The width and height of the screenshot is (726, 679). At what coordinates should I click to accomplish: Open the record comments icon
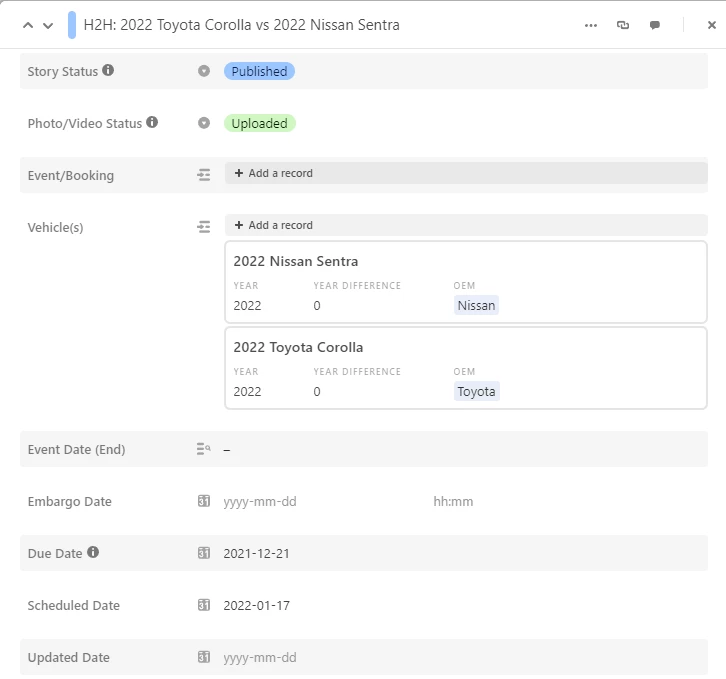pyautogui.click(x=655, y=25)
